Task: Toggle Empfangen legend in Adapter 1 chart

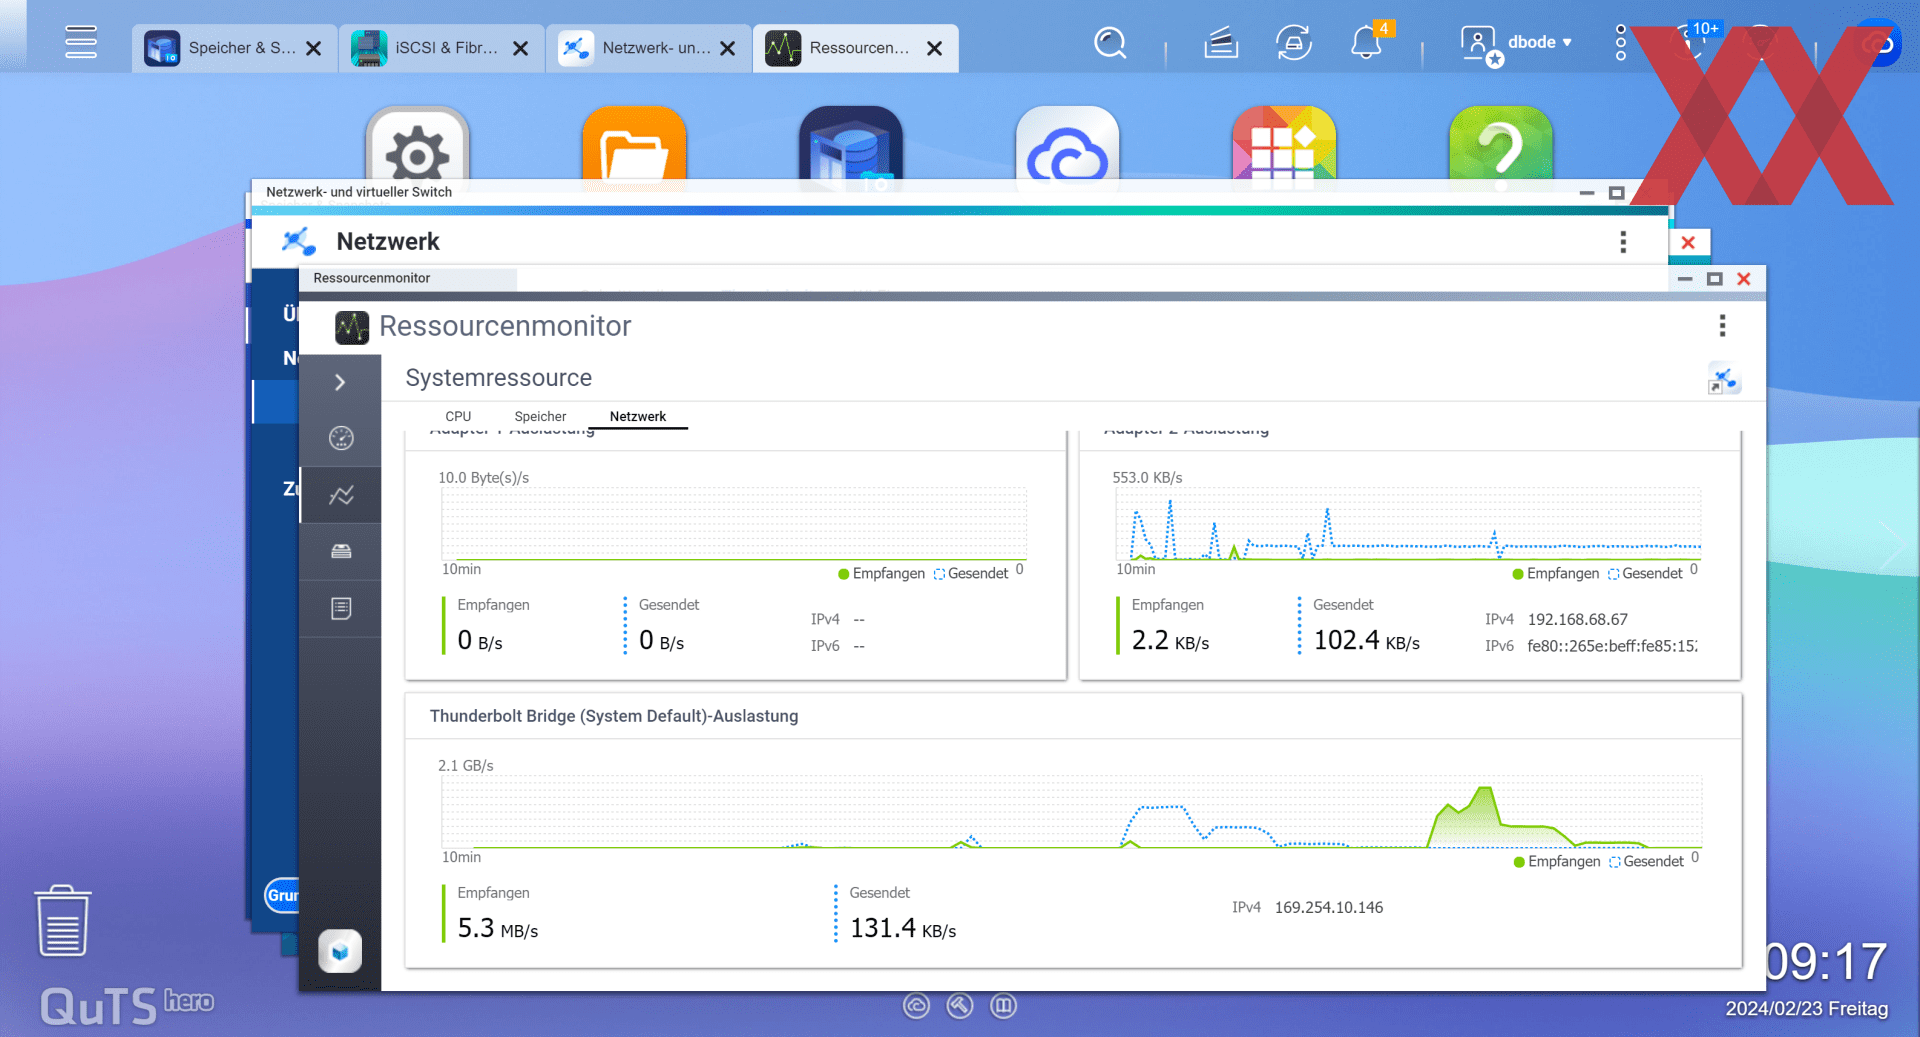Action: point(881,573)
